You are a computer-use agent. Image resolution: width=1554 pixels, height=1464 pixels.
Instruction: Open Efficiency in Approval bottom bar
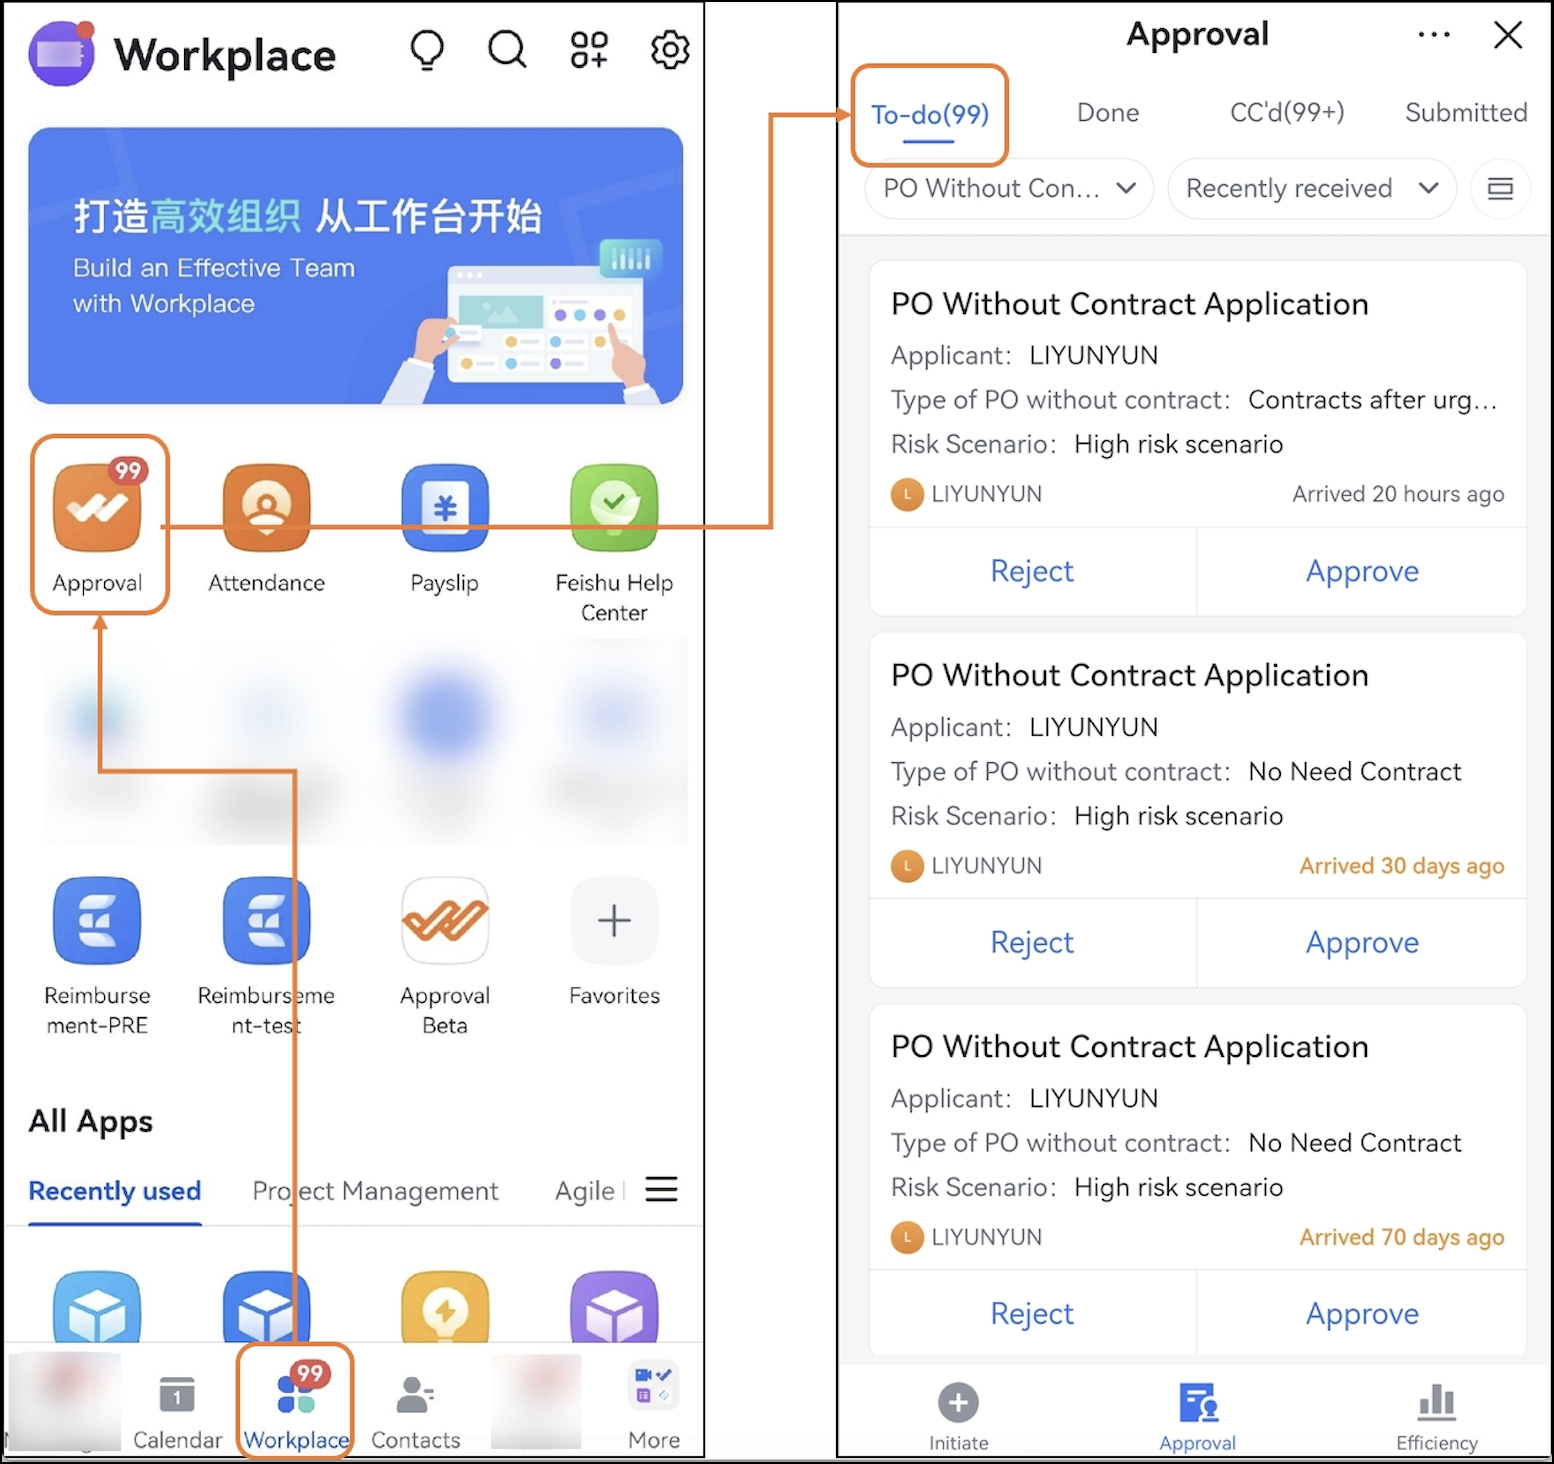[x=1436, y=1415]
